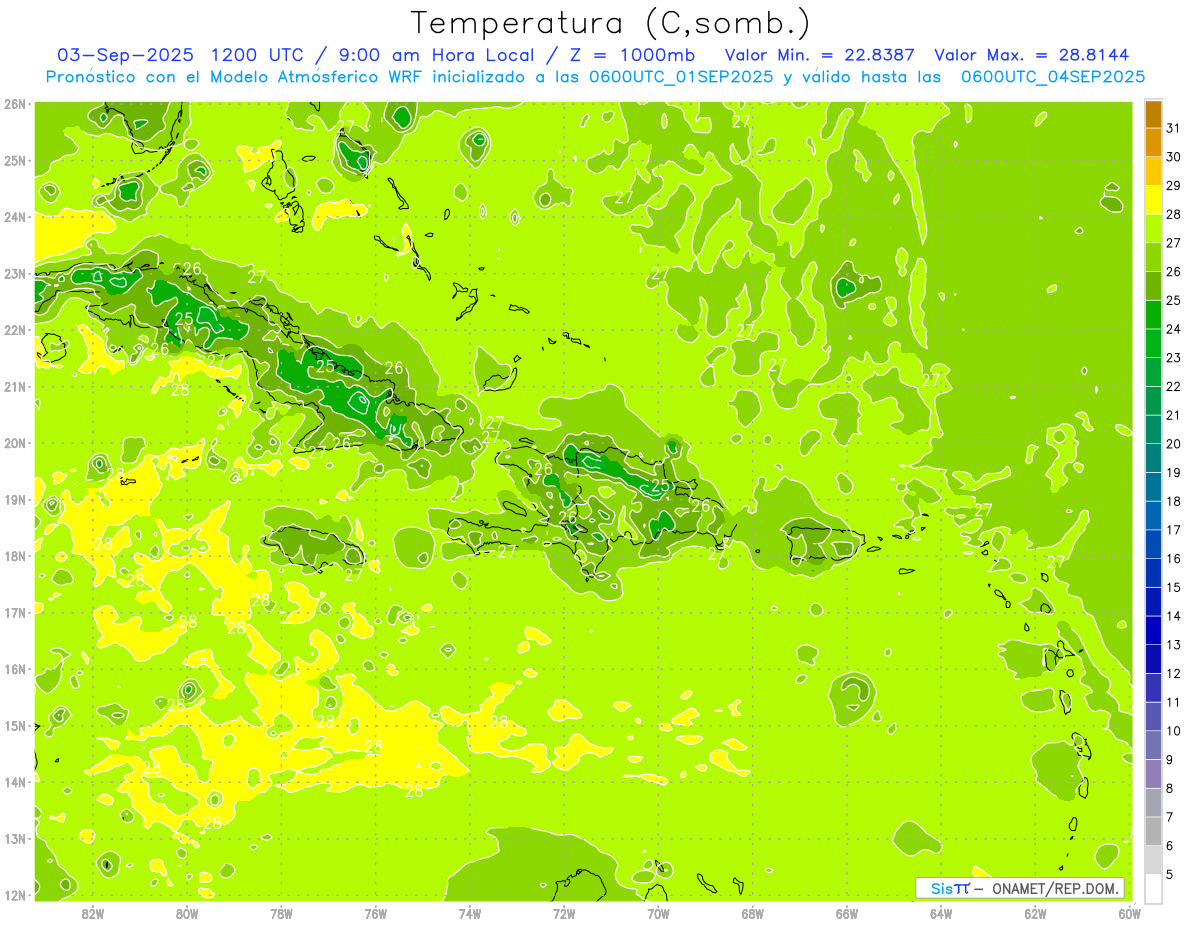Image resolution: width=1200 pixels, height=927 pixels.
Task: Click the '74W' longitude axis label
Action: pos(470,913)
